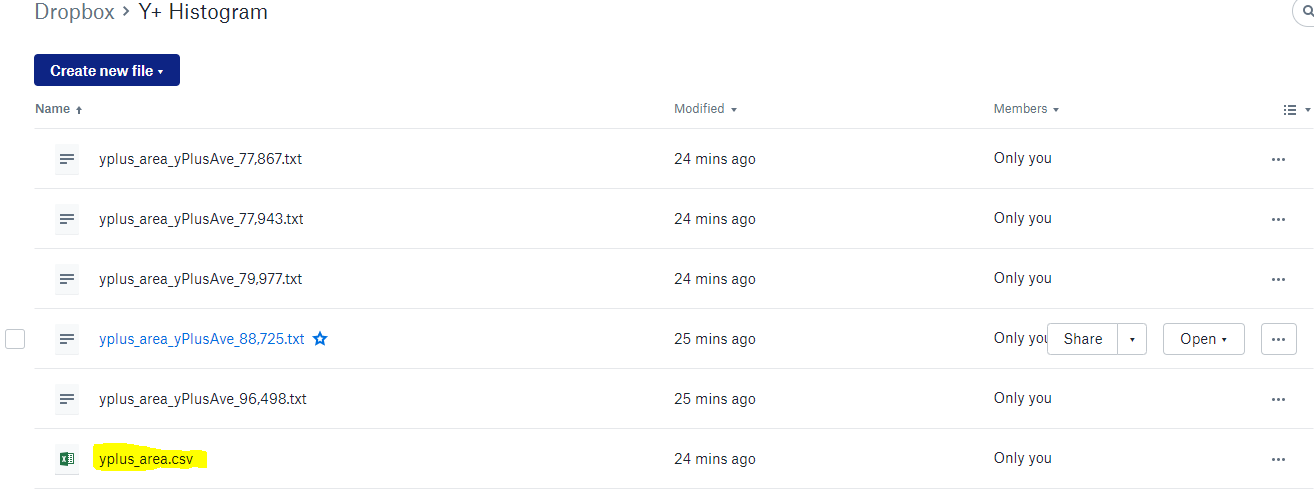Expand the Share button dropdown arrow
This screenshot has height=491, width=1314.
pos(1132,339)
